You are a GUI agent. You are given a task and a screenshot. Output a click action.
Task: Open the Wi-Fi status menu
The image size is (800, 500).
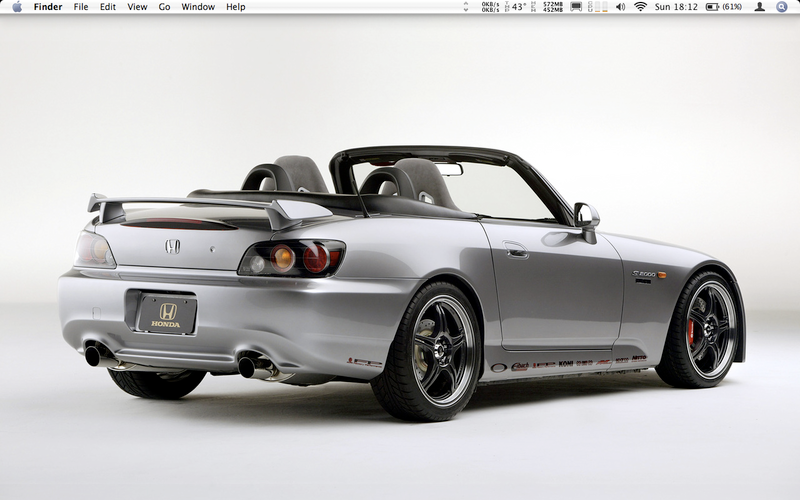coord(641,7)
